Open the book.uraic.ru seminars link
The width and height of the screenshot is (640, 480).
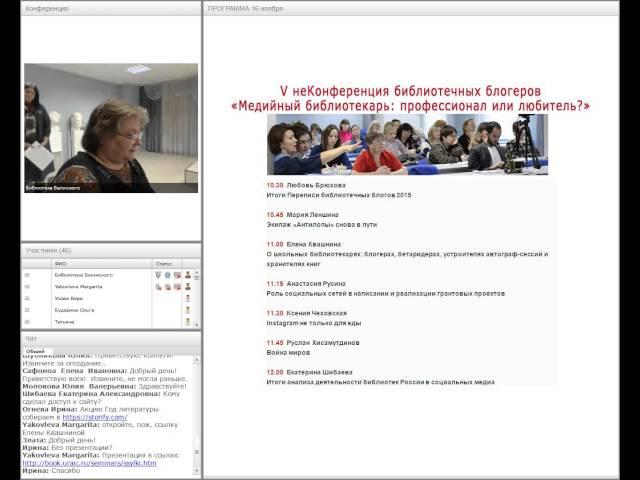coord(89,463)
